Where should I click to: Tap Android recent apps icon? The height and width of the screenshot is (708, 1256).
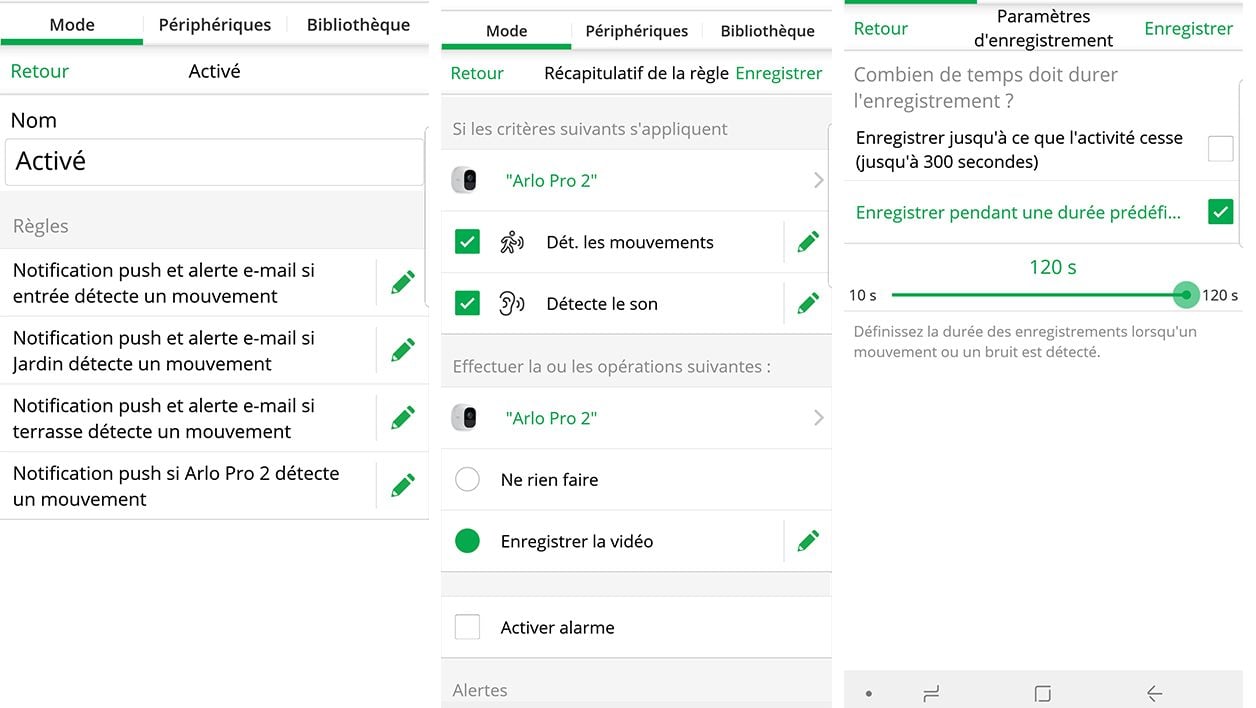[931, 693]
